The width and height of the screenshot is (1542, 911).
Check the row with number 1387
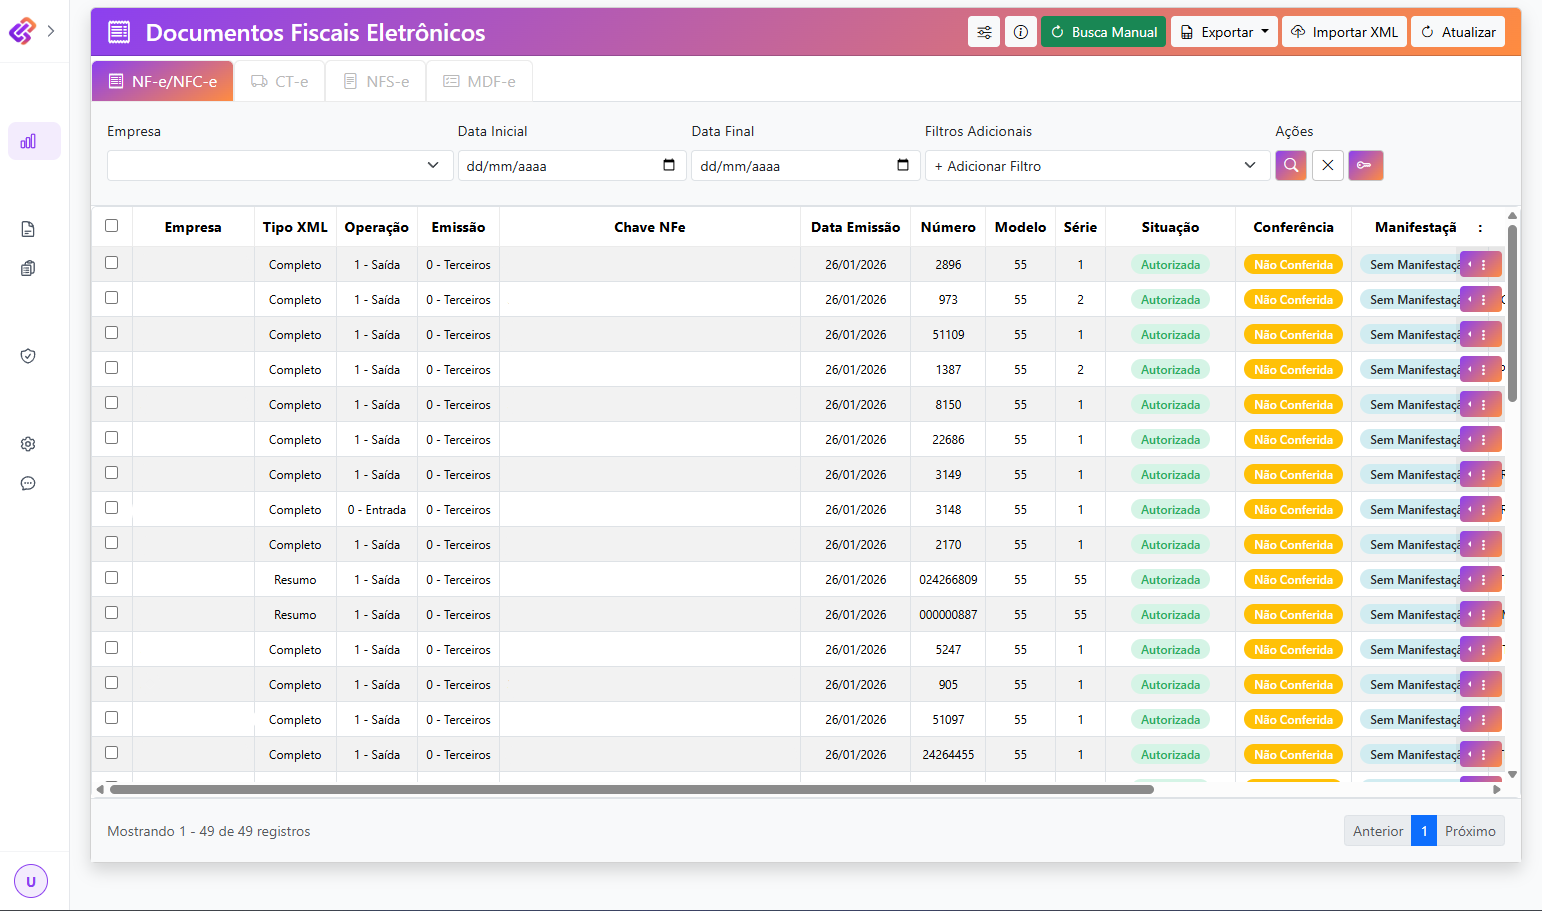(111, 368)
